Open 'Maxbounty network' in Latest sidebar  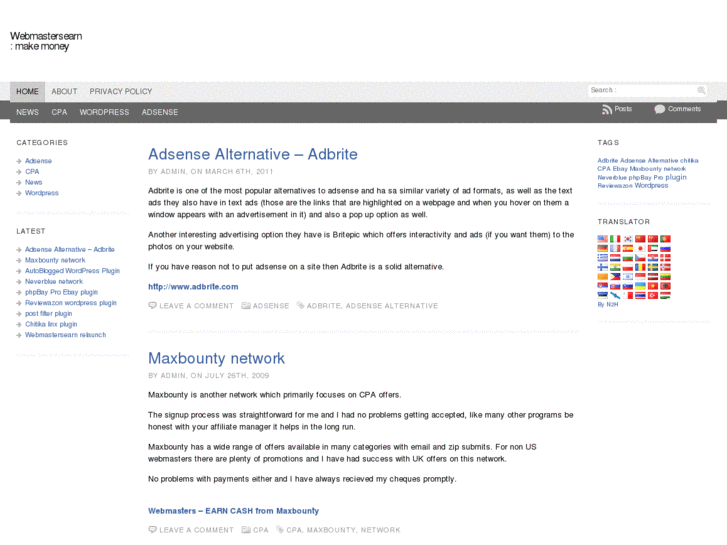click(55, 260)
